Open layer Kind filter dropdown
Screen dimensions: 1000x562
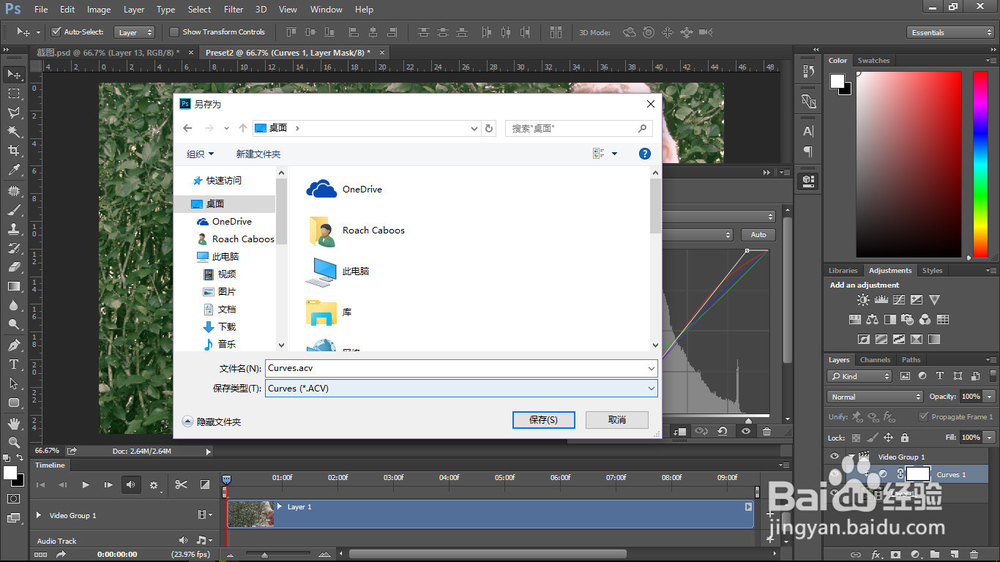click(860, 376)
